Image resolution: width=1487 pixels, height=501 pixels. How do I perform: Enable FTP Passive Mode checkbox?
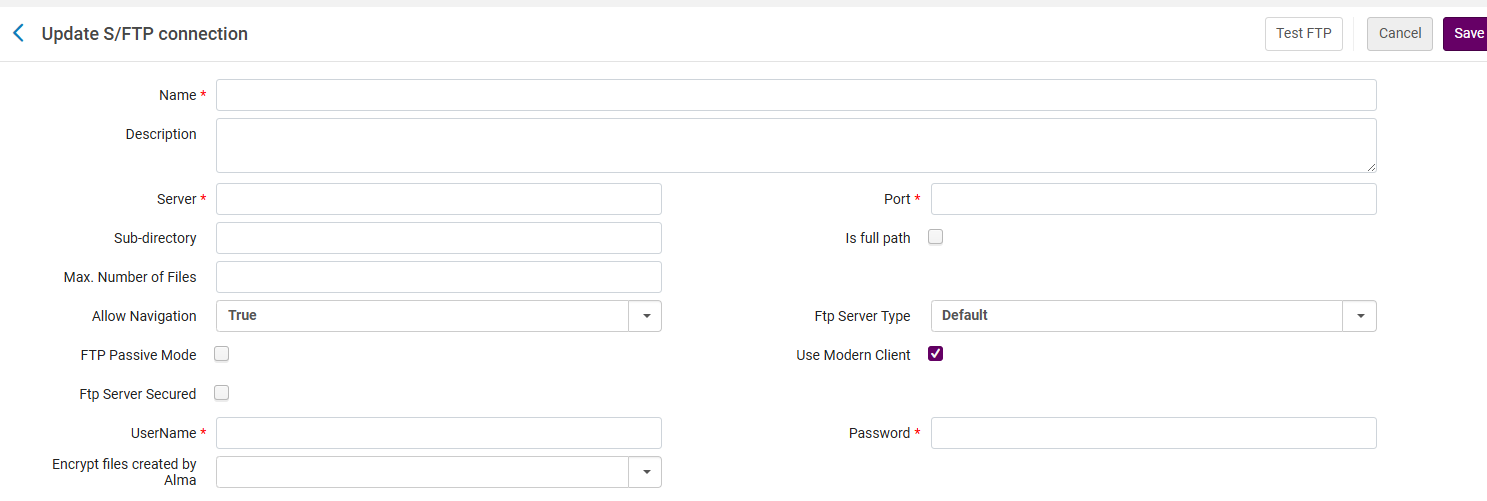click(222, 354)
